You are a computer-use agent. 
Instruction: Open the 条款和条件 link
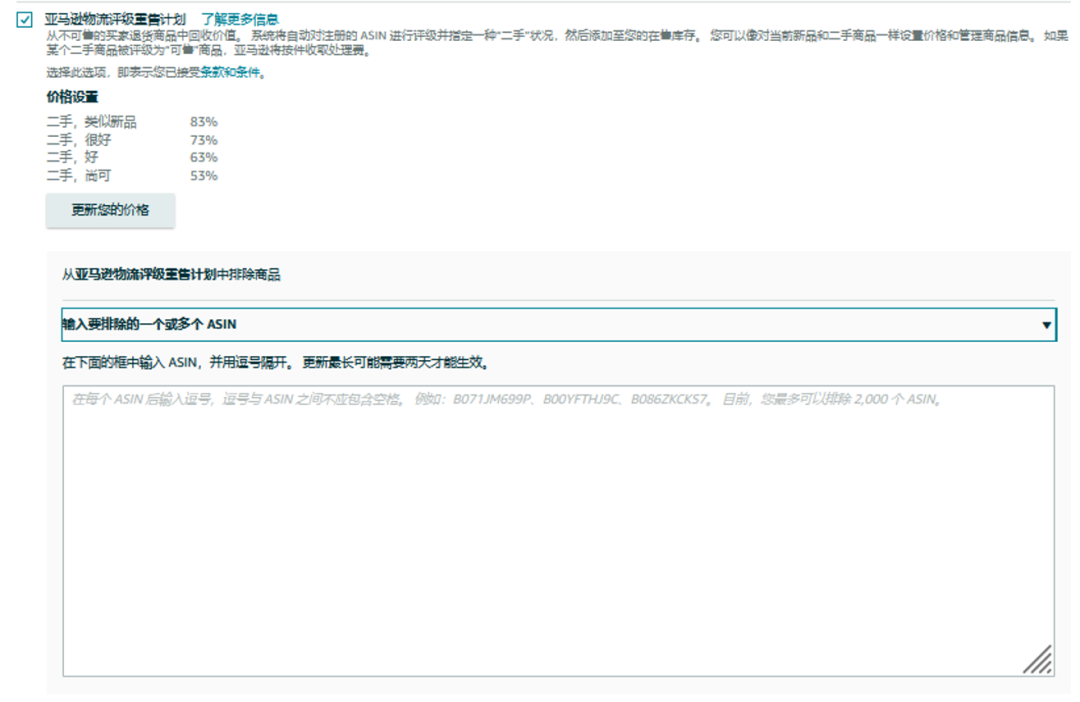230,73
